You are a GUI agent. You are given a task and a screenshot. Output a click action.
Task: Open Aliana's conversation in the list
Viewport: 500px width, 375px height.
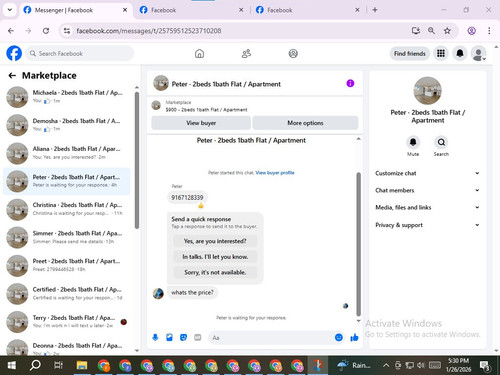67,153
